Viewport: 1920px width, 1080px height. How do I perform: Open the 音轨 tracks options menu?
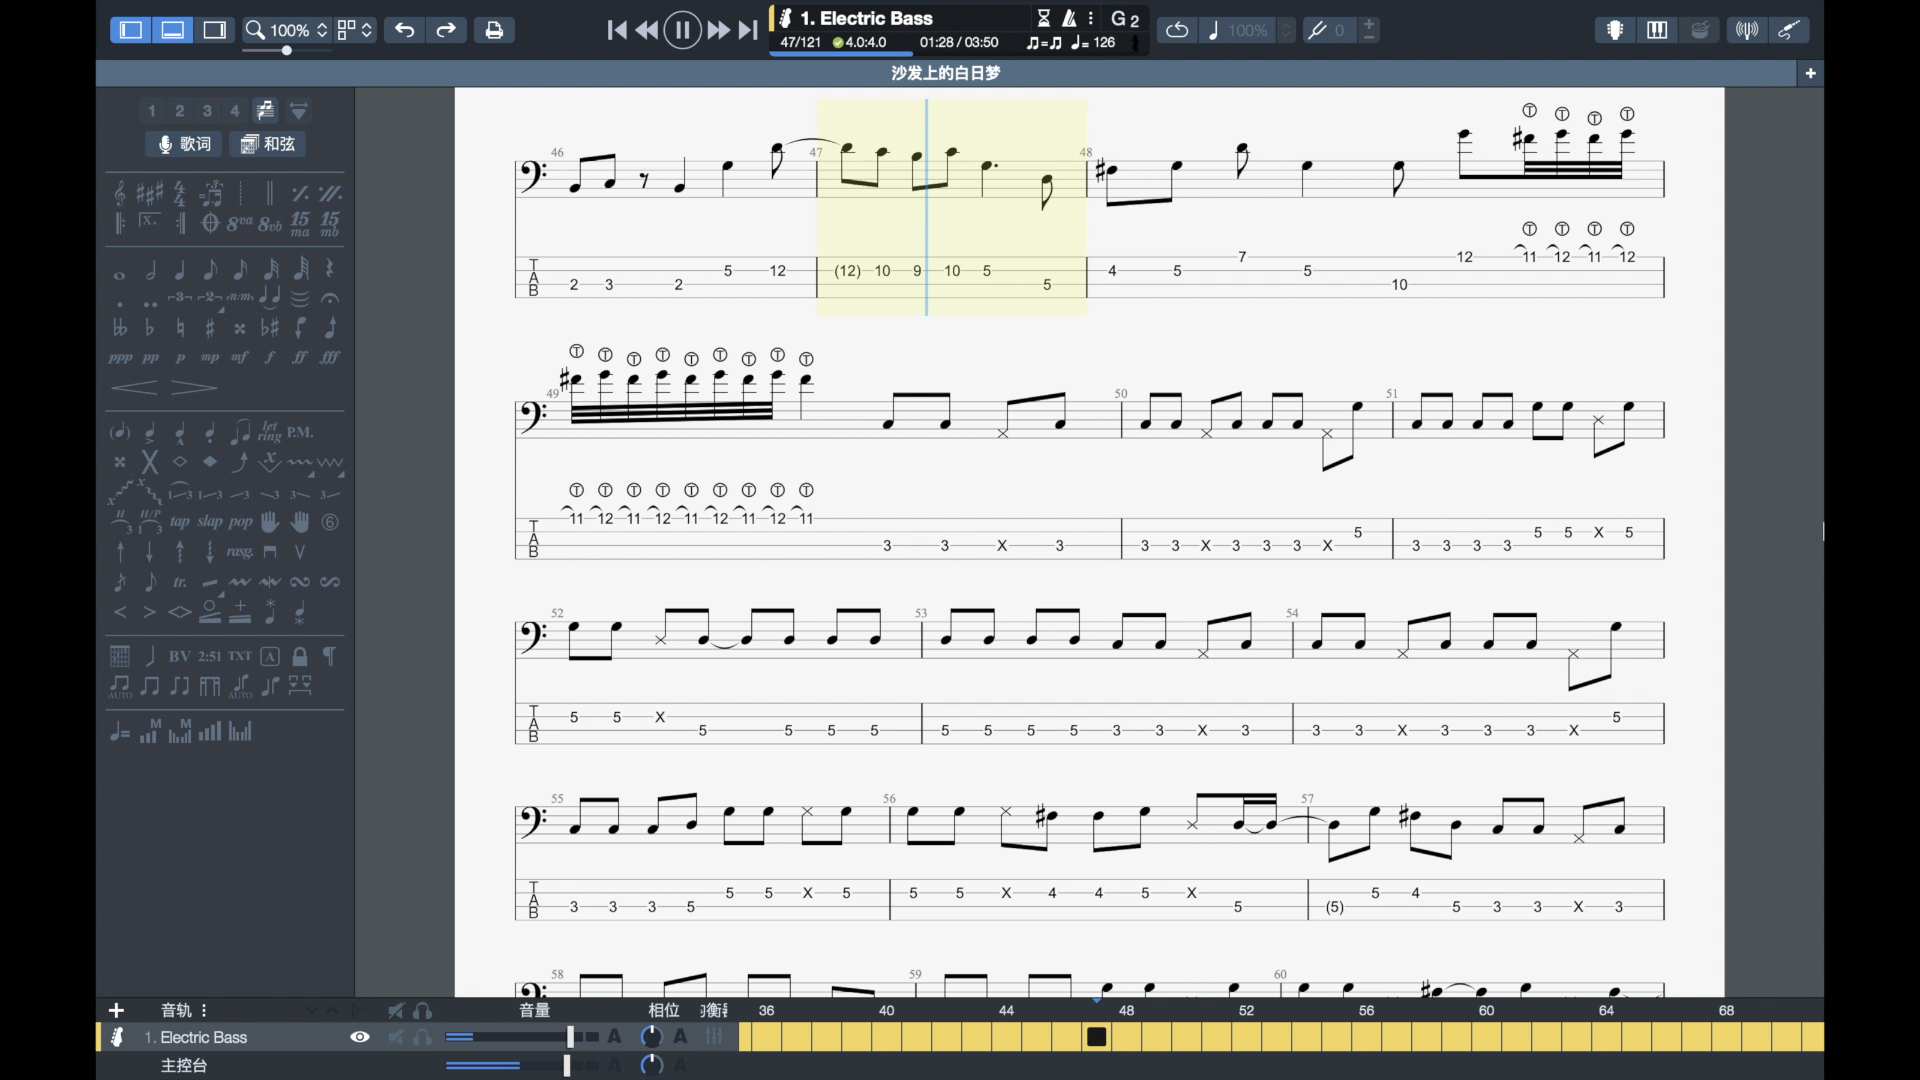(203, 1010)
